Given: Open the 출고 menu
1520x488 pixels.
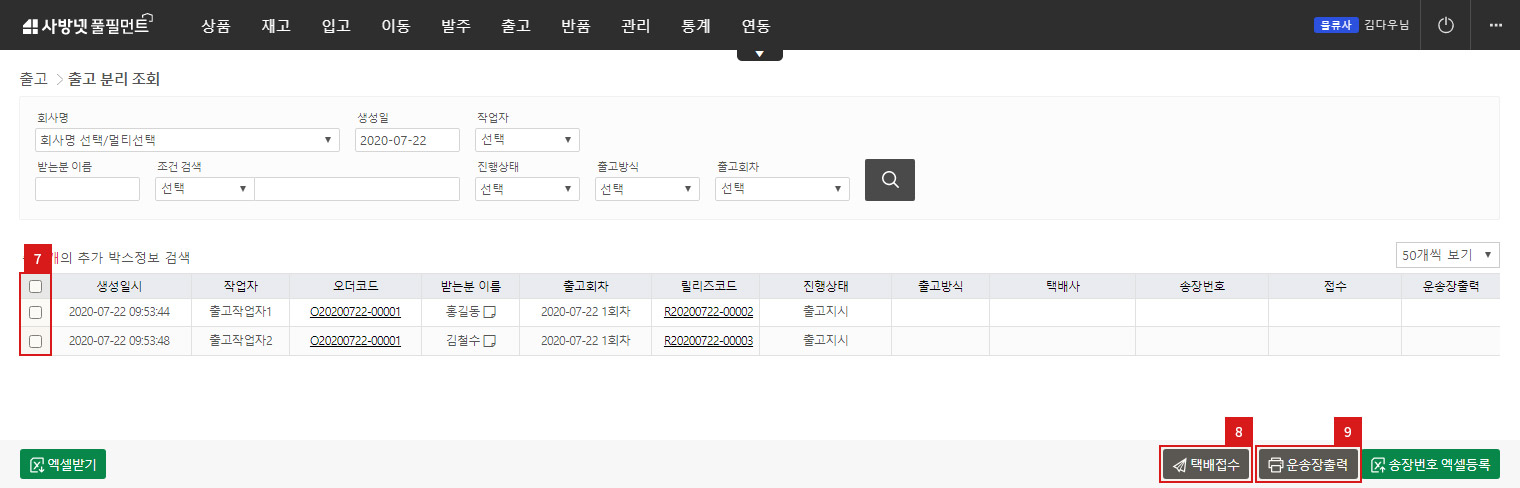Looking at the screenshot, I should pos(515,26).
